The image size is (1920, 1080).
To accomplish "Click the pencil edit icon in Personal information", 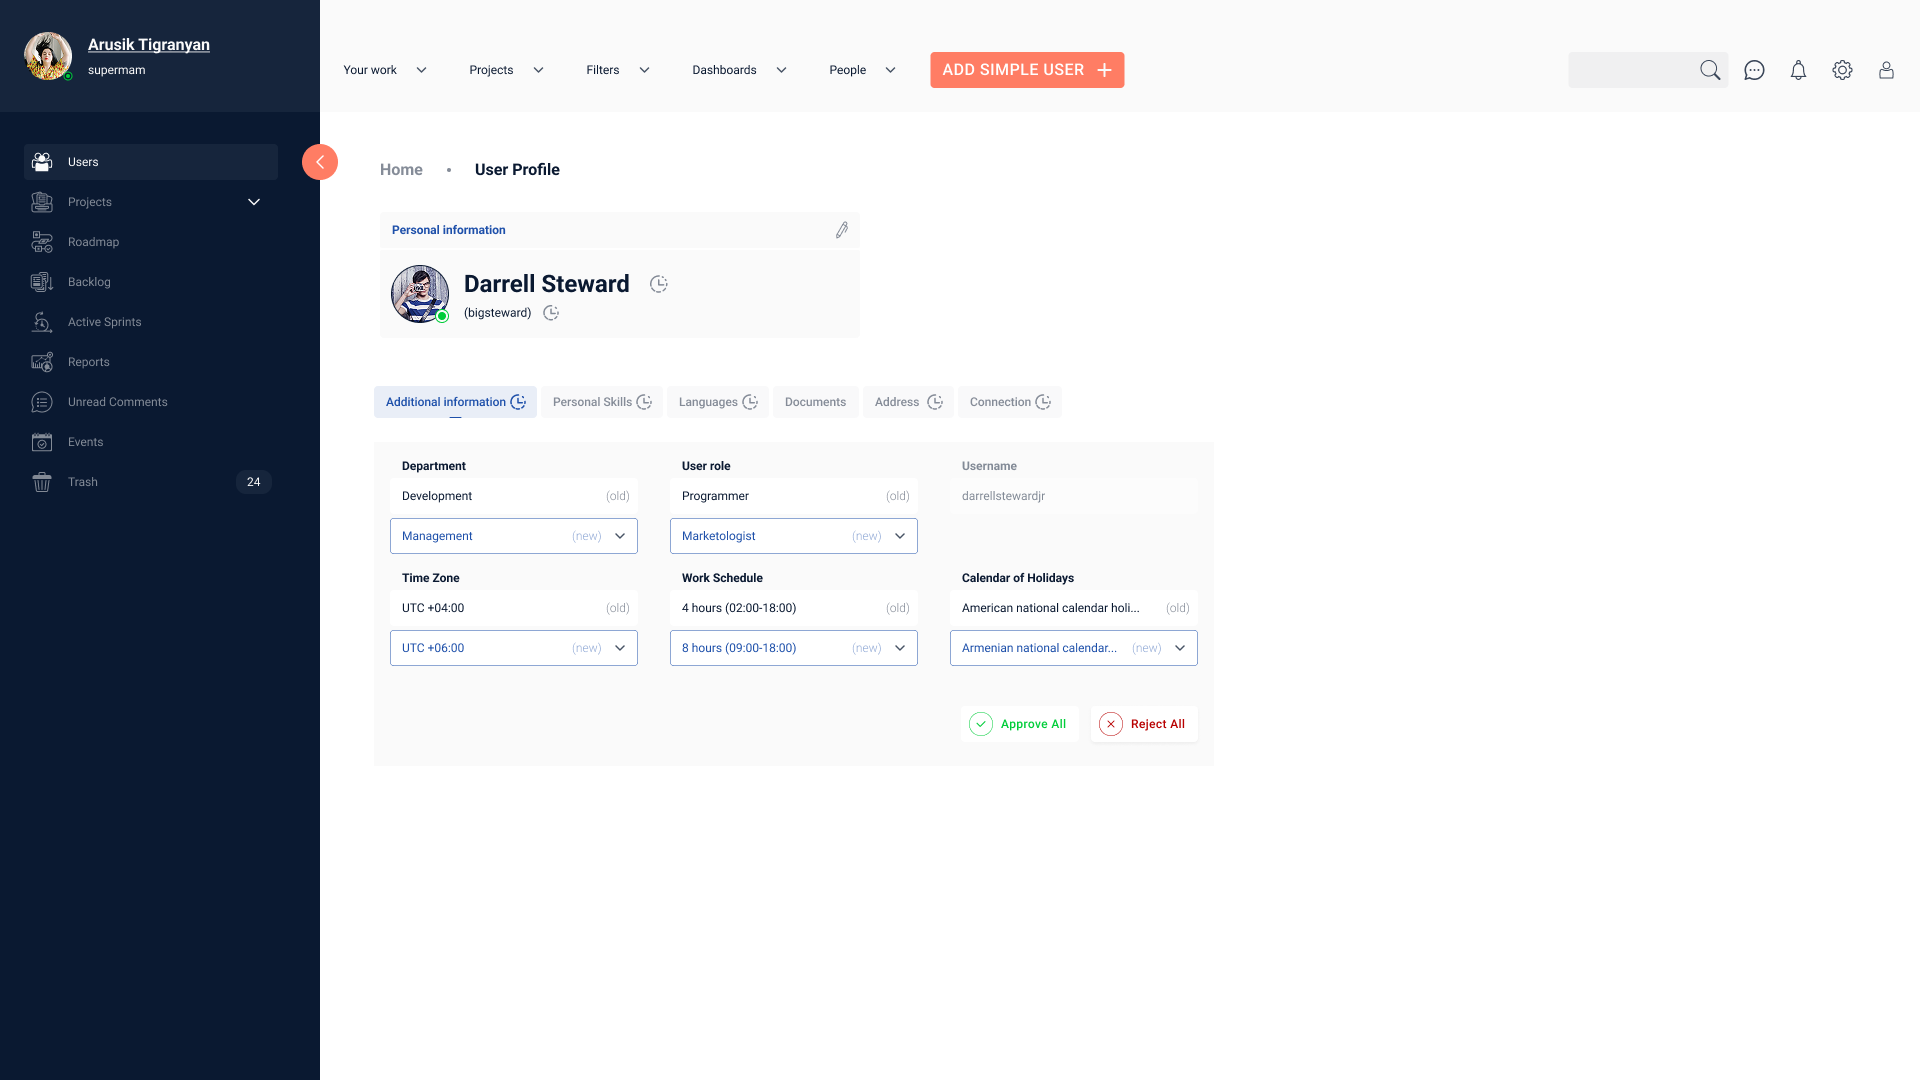I will pyautogui.click(x=842, y=230).
